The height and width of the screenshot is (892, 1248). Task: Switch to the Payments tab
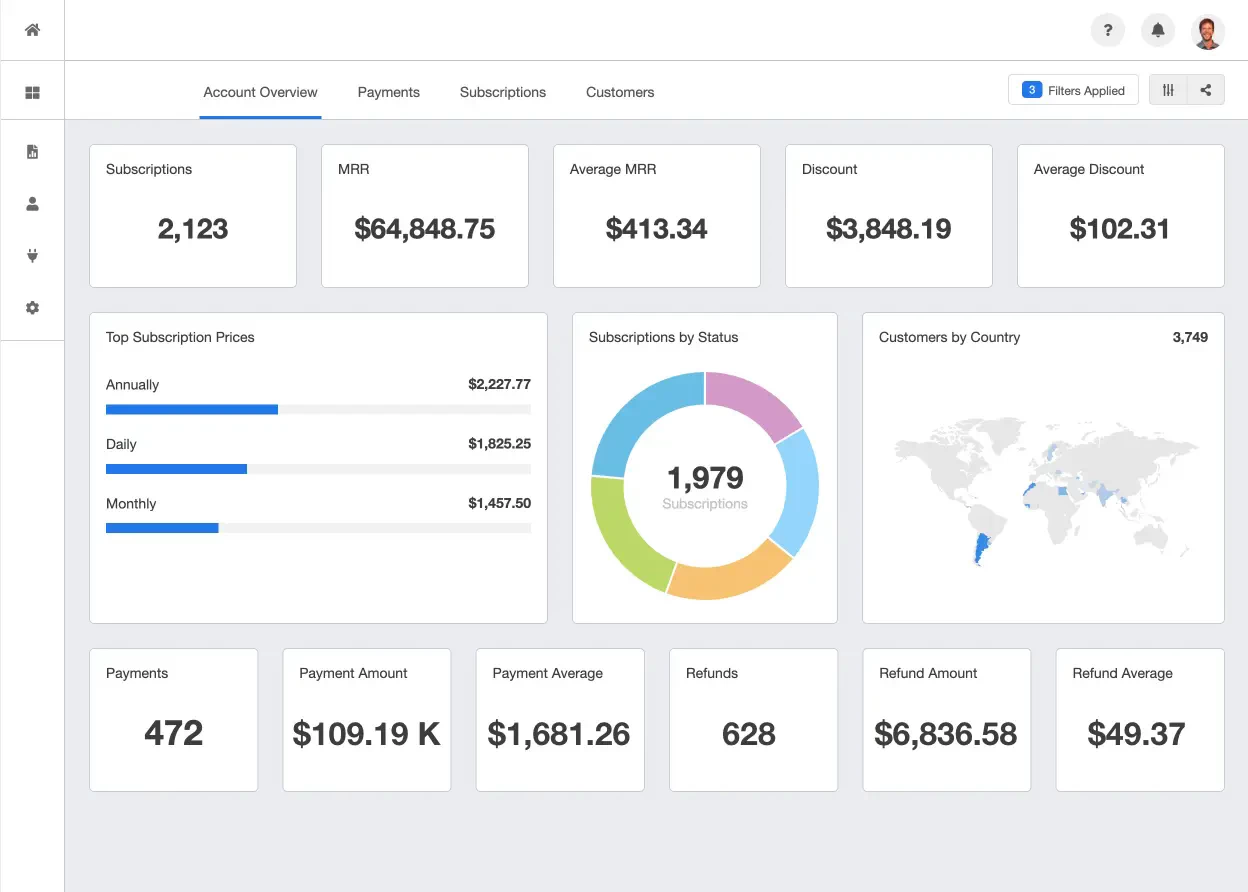click(x=388, y=92)
